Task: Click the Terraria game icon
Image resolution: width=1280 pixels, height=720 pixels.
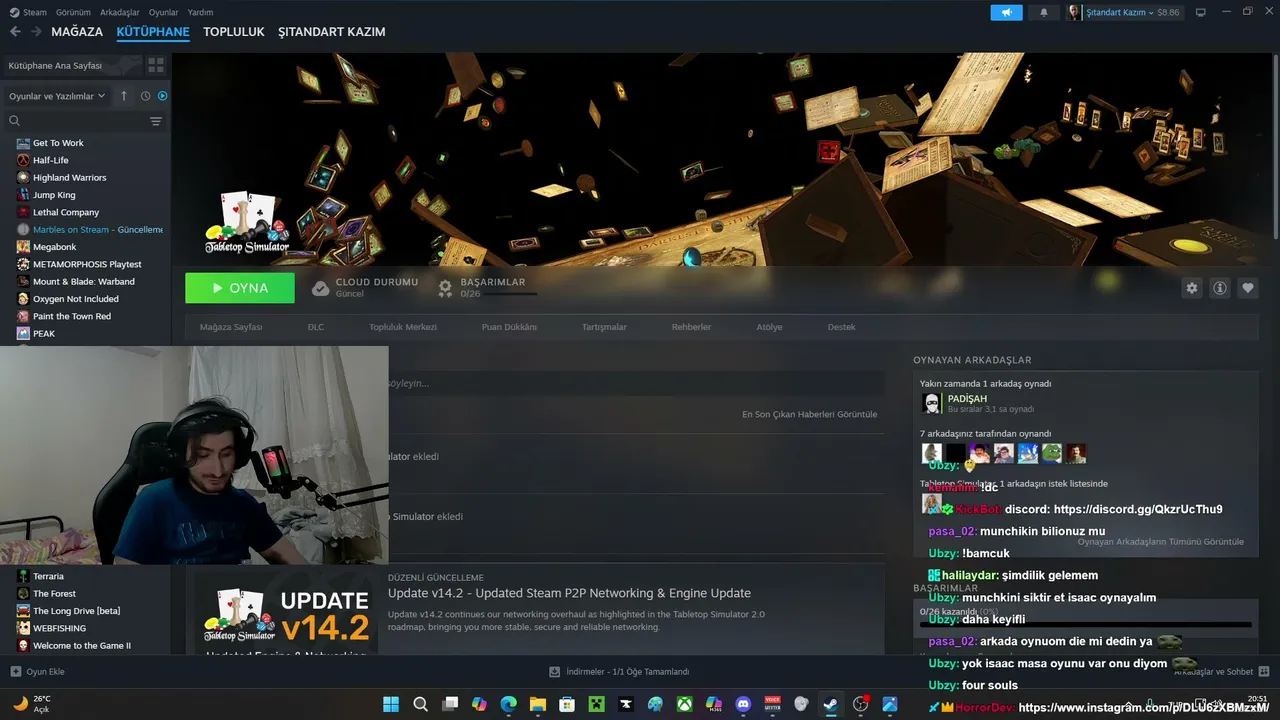Action: (23, 576)
